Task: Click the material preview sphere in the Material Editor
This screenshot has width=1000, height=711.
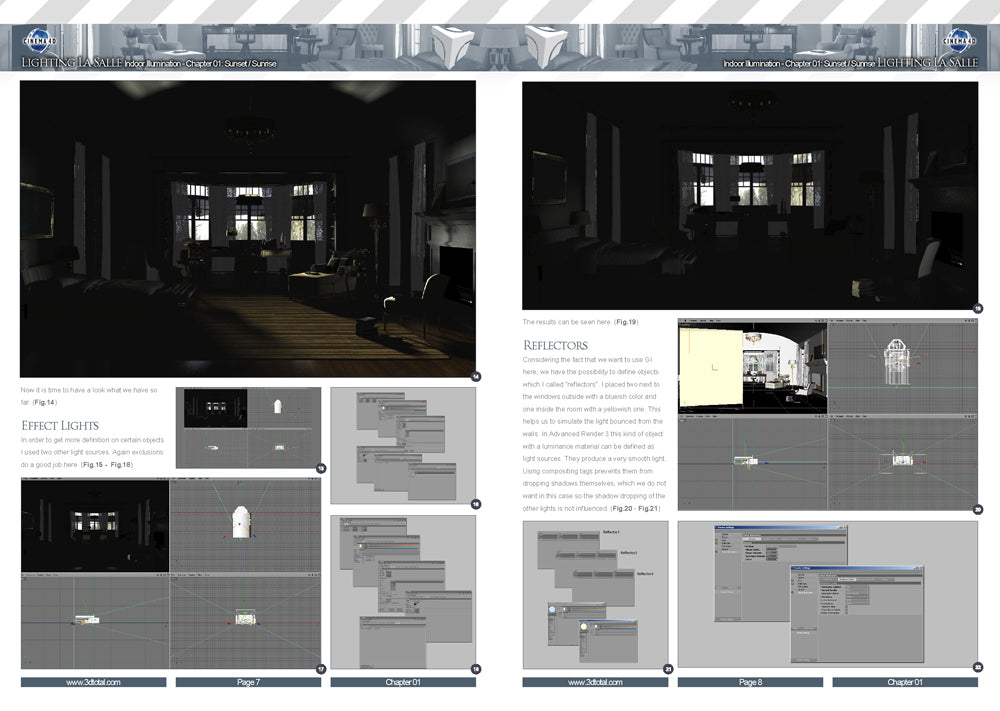Action: point(583,626)
